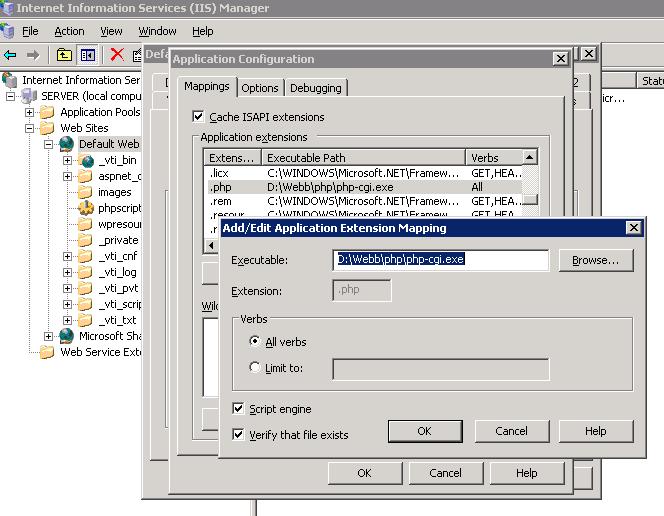The image size is (664, 516).
Task: Open the File menu
Action: coord(30,31)
